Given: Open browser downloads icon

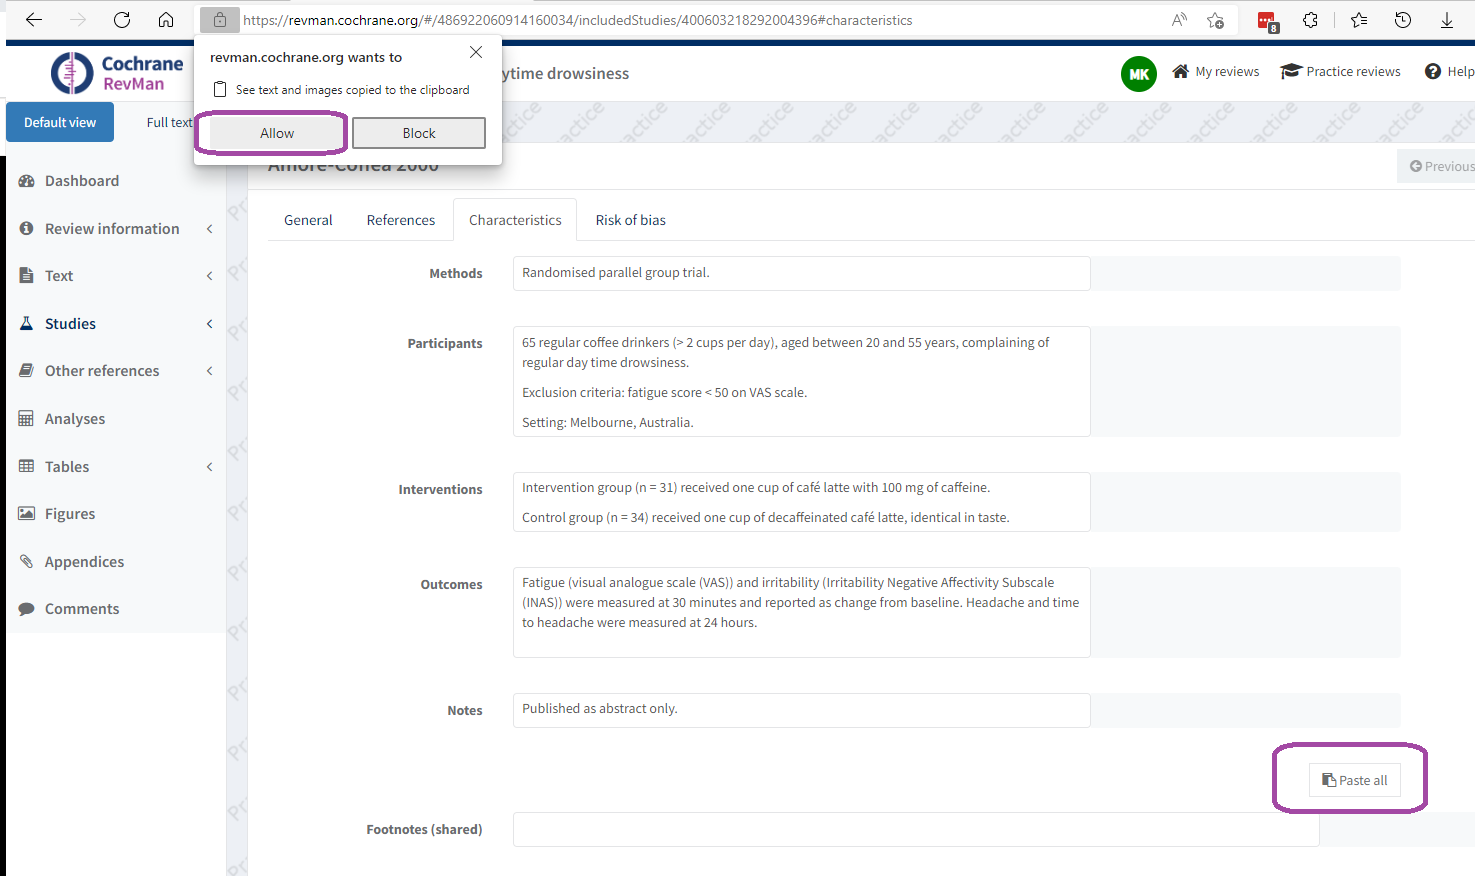Looking at the screenshot, I should 1446,20.
